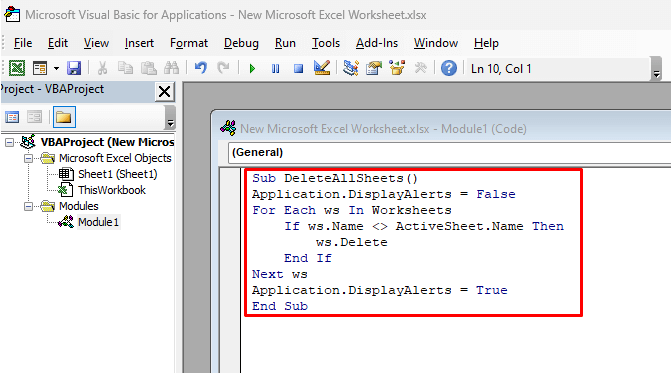Collapse the Microsoft Excel Objects folder

click(28, 158)
